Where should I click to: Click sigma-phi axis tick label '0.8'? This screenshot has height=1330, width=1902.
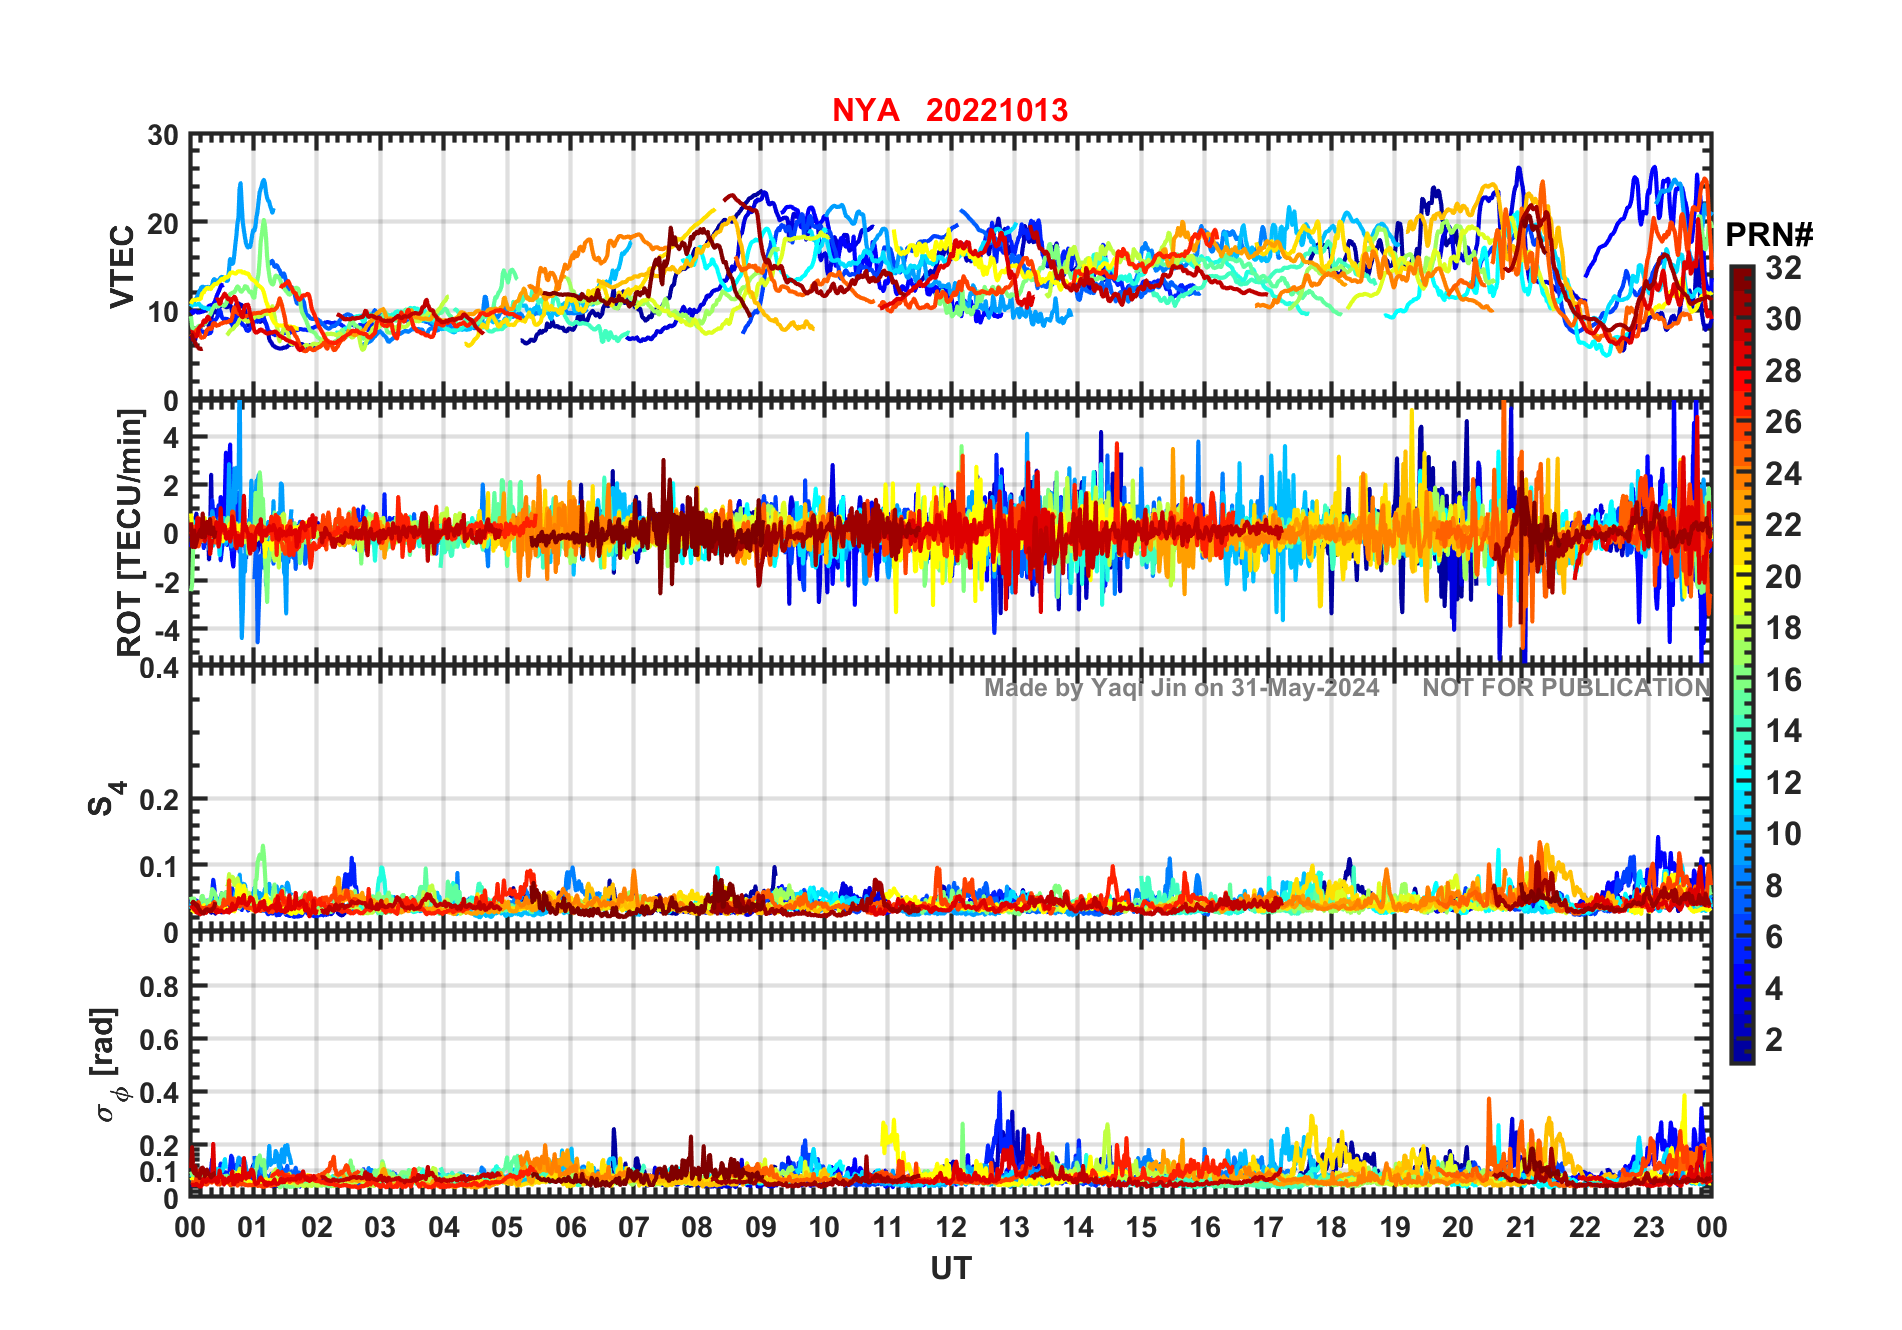(160, 987)
